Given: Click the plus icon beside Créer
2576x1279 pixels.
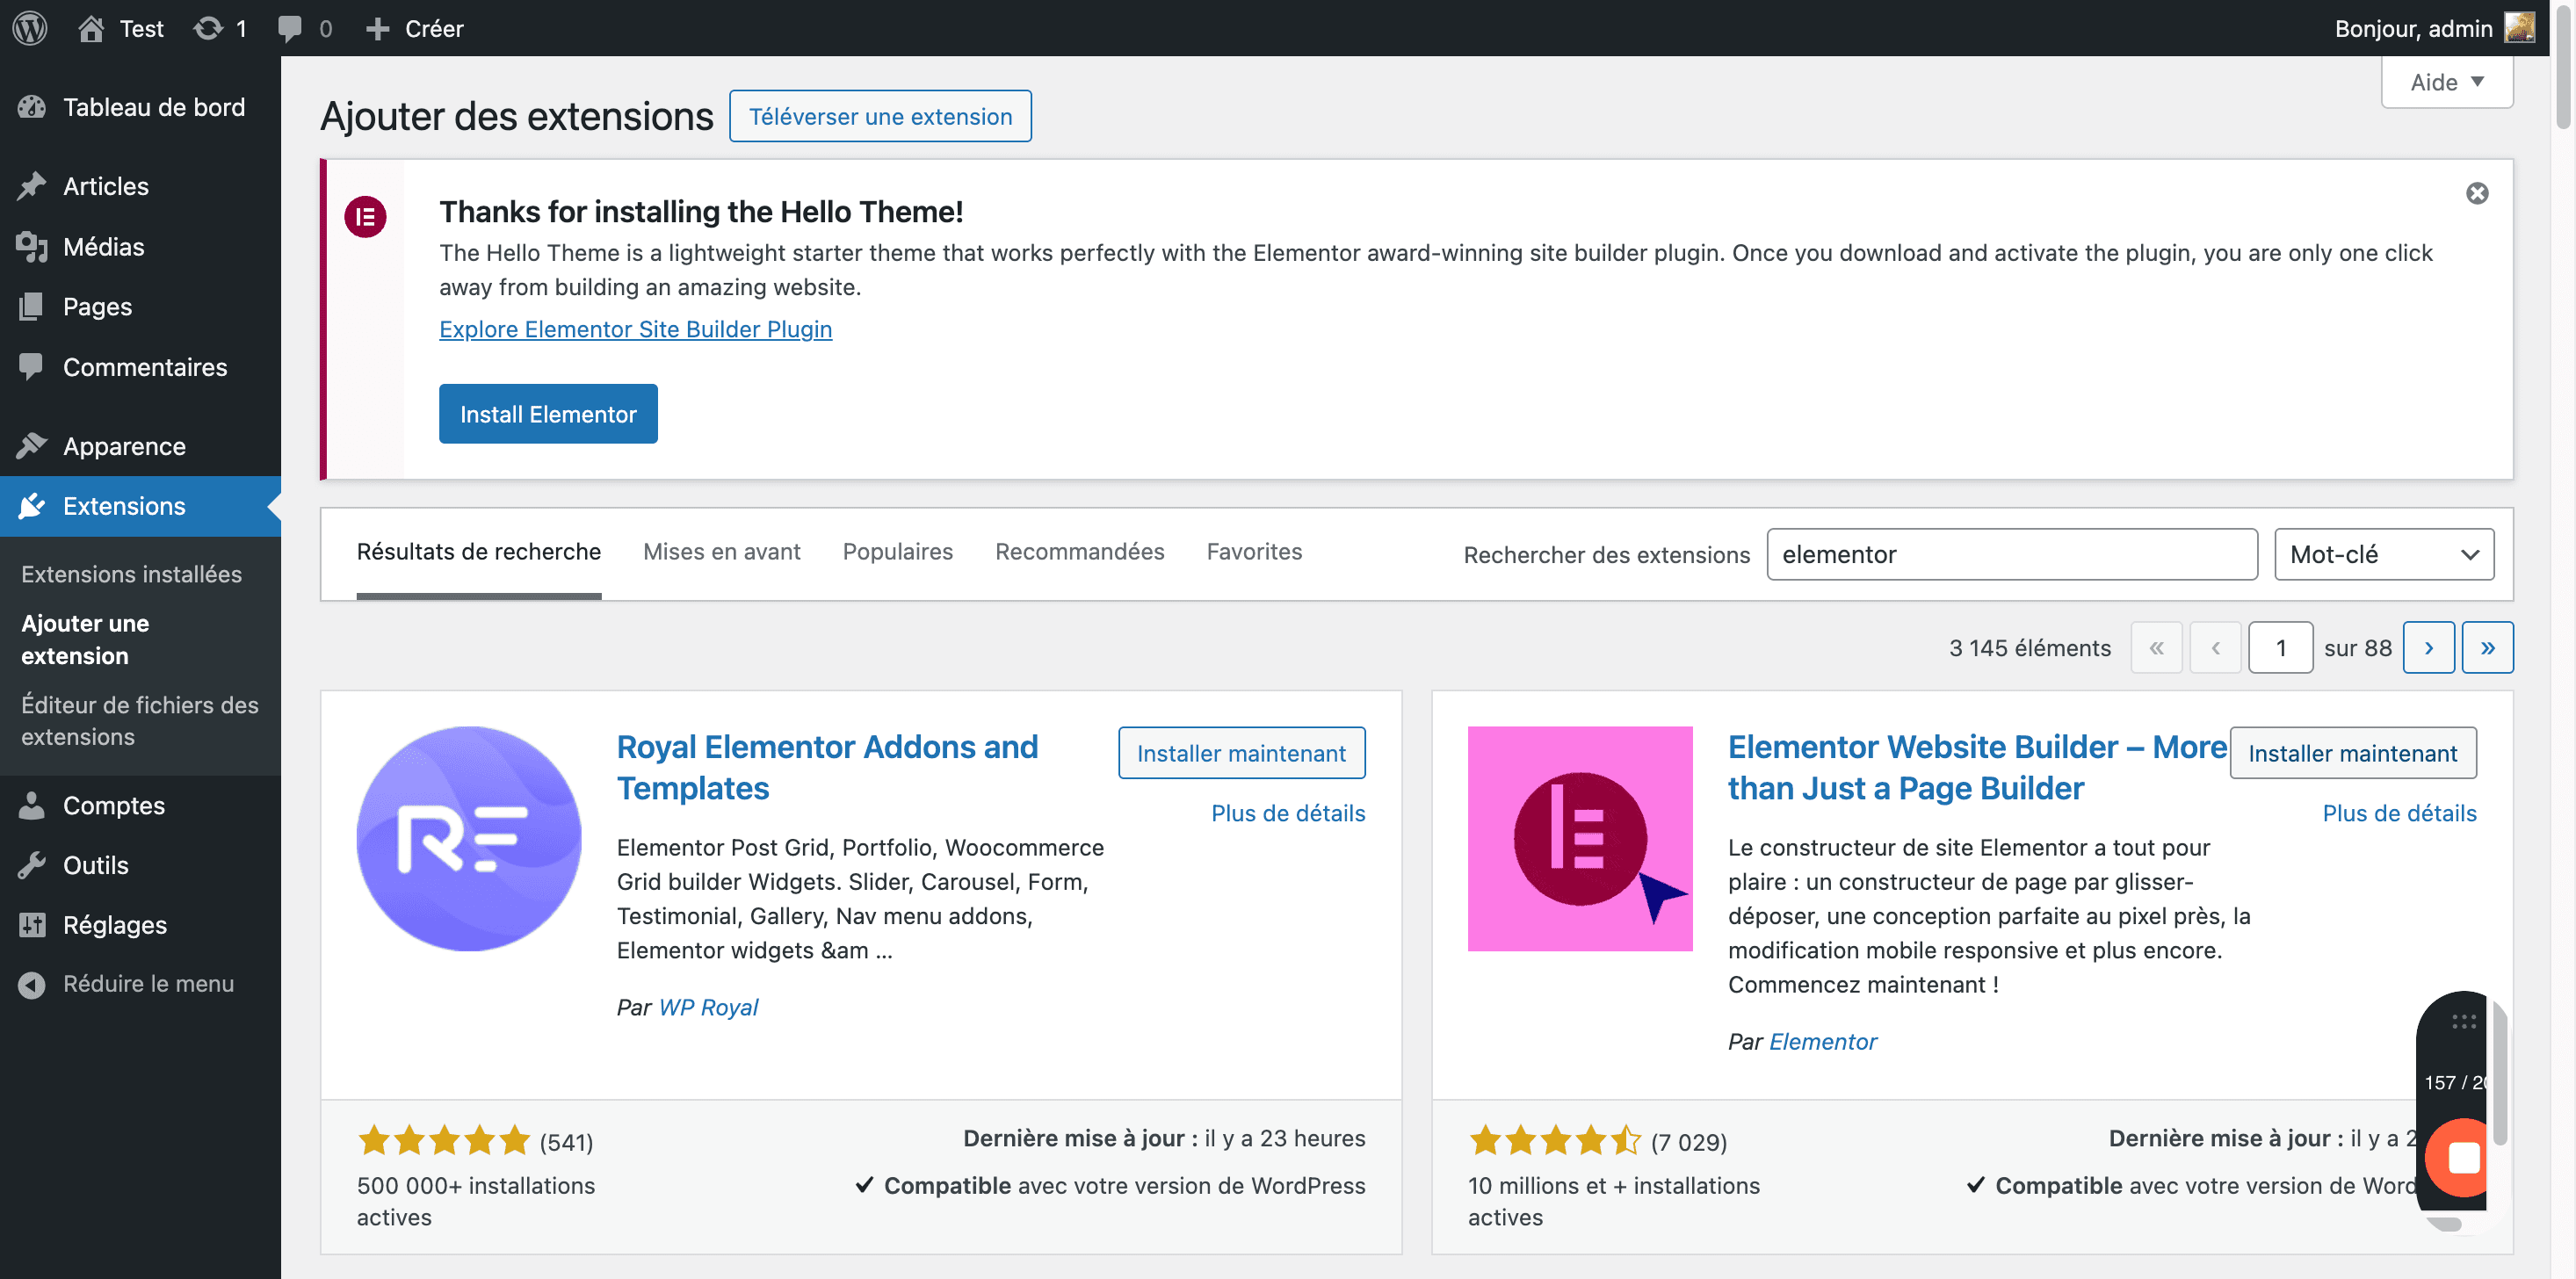Looking at the screenshot, I should tap(377, 28).
